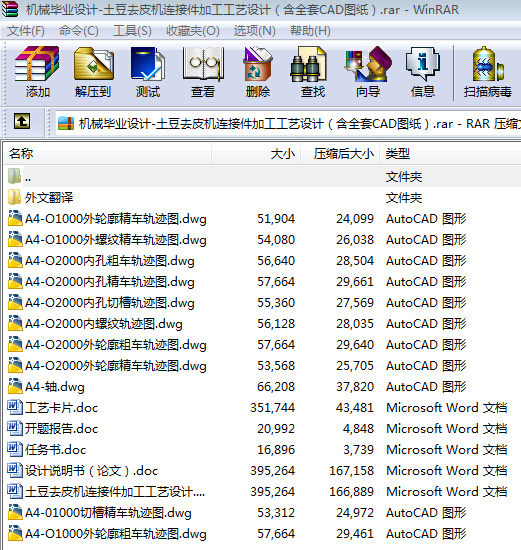Click packed size value 26,038
Viewport: 521px width, 550px height.
point(355,240)
